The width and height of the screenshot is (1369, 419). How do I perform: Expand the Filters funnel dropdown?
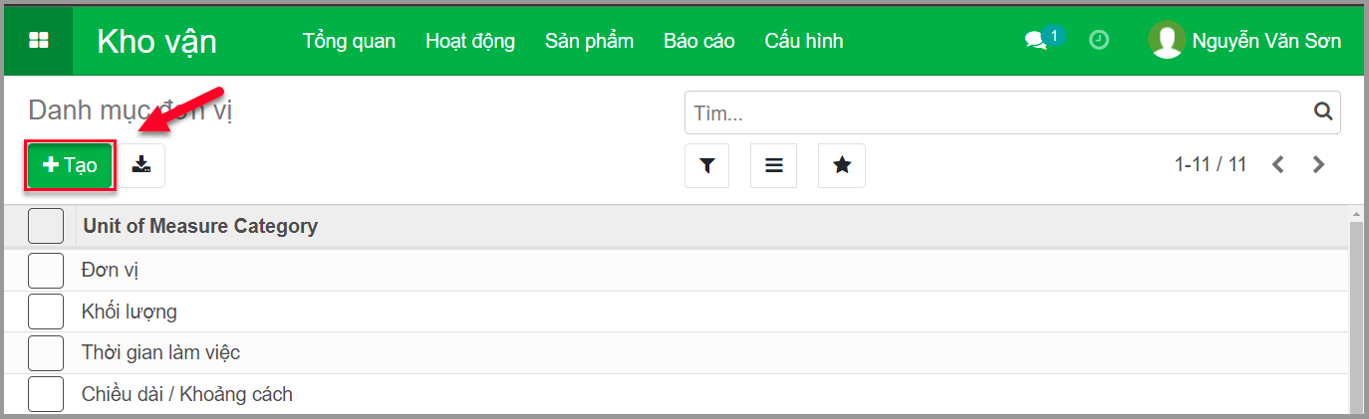point(708,166)
